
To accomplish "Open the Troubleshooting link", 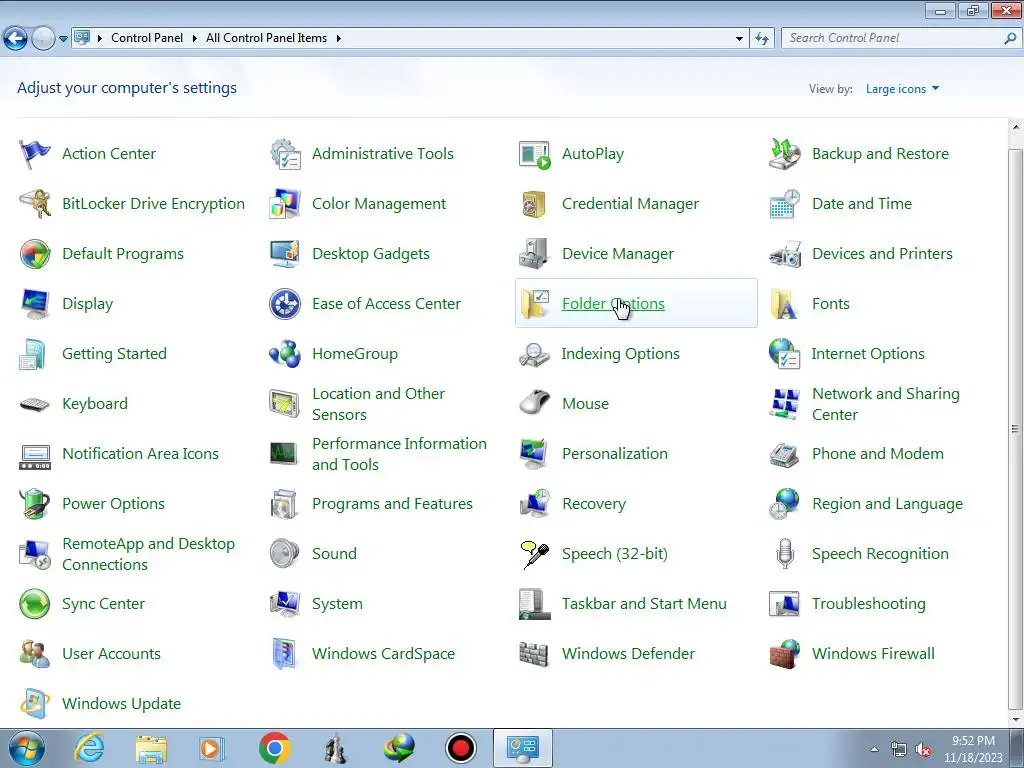I will (x=869, y=604).
